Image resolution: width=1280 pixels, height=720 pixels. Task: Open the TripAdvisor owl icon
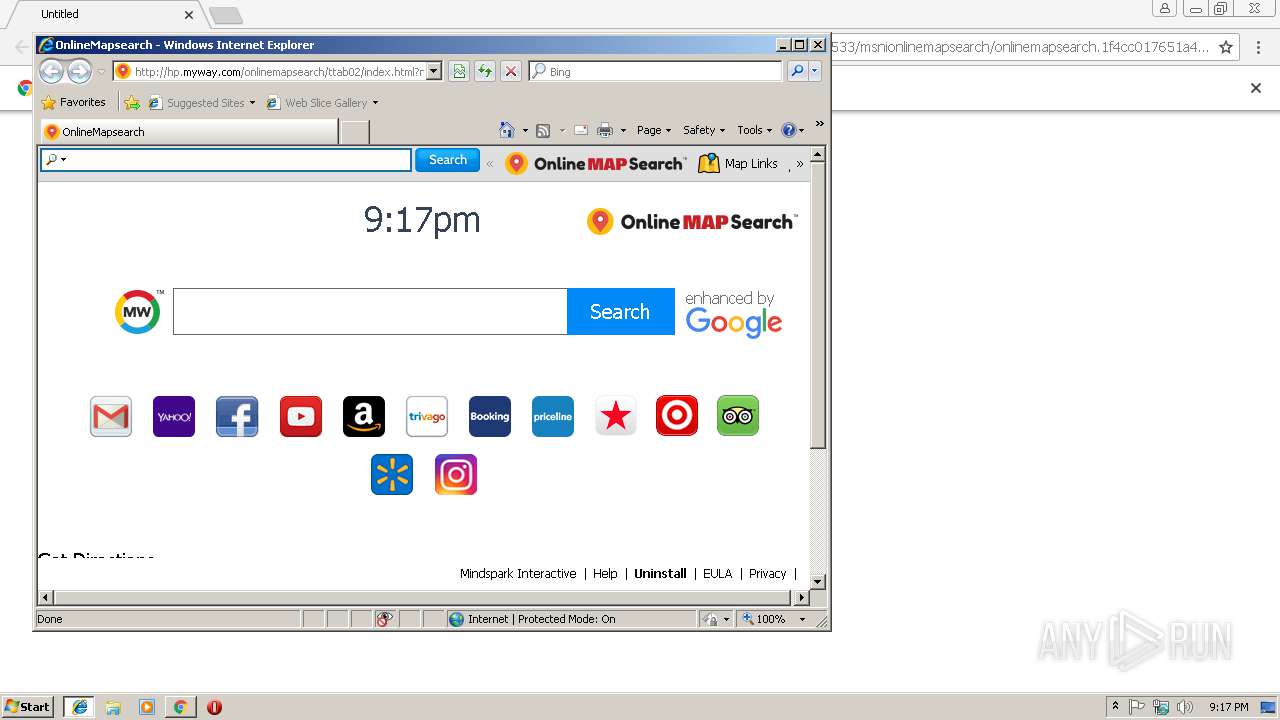tap(738, 416)
